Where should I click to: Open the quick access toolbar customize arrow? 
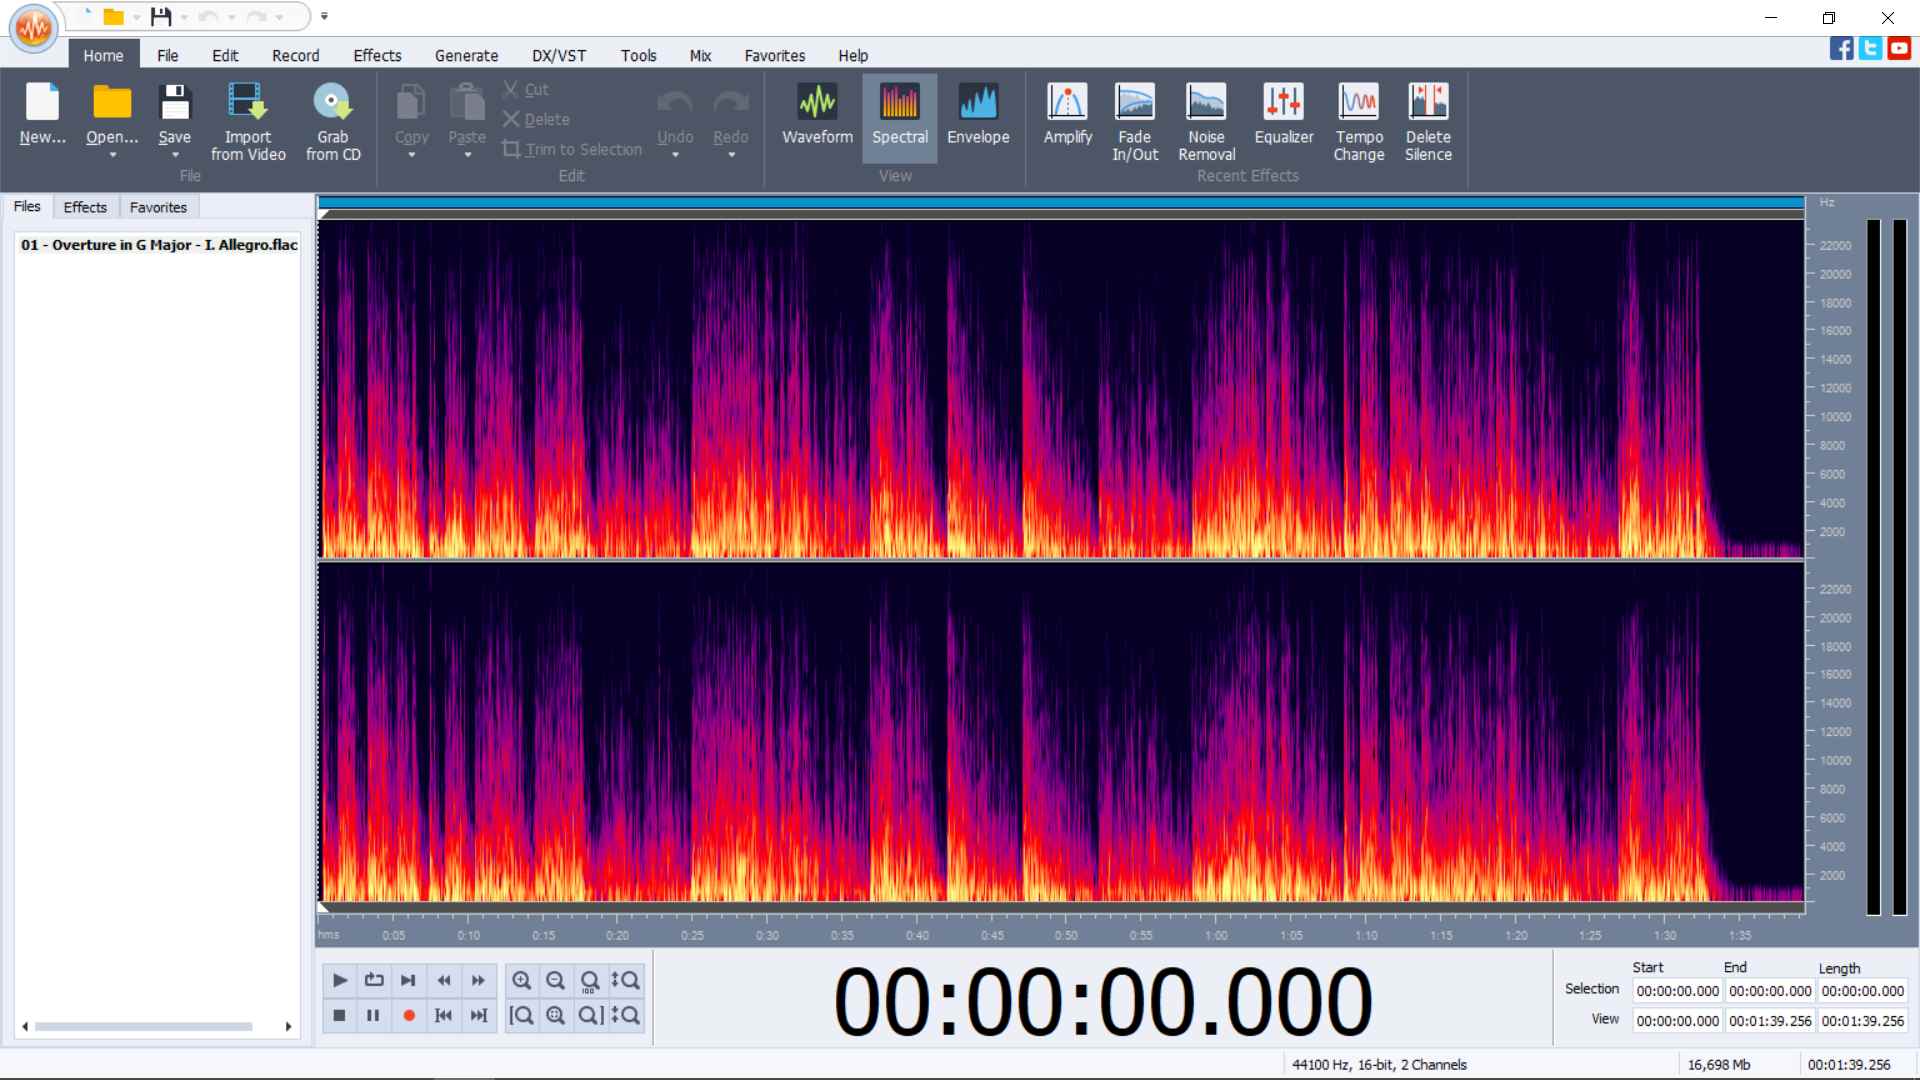point(324,16)
